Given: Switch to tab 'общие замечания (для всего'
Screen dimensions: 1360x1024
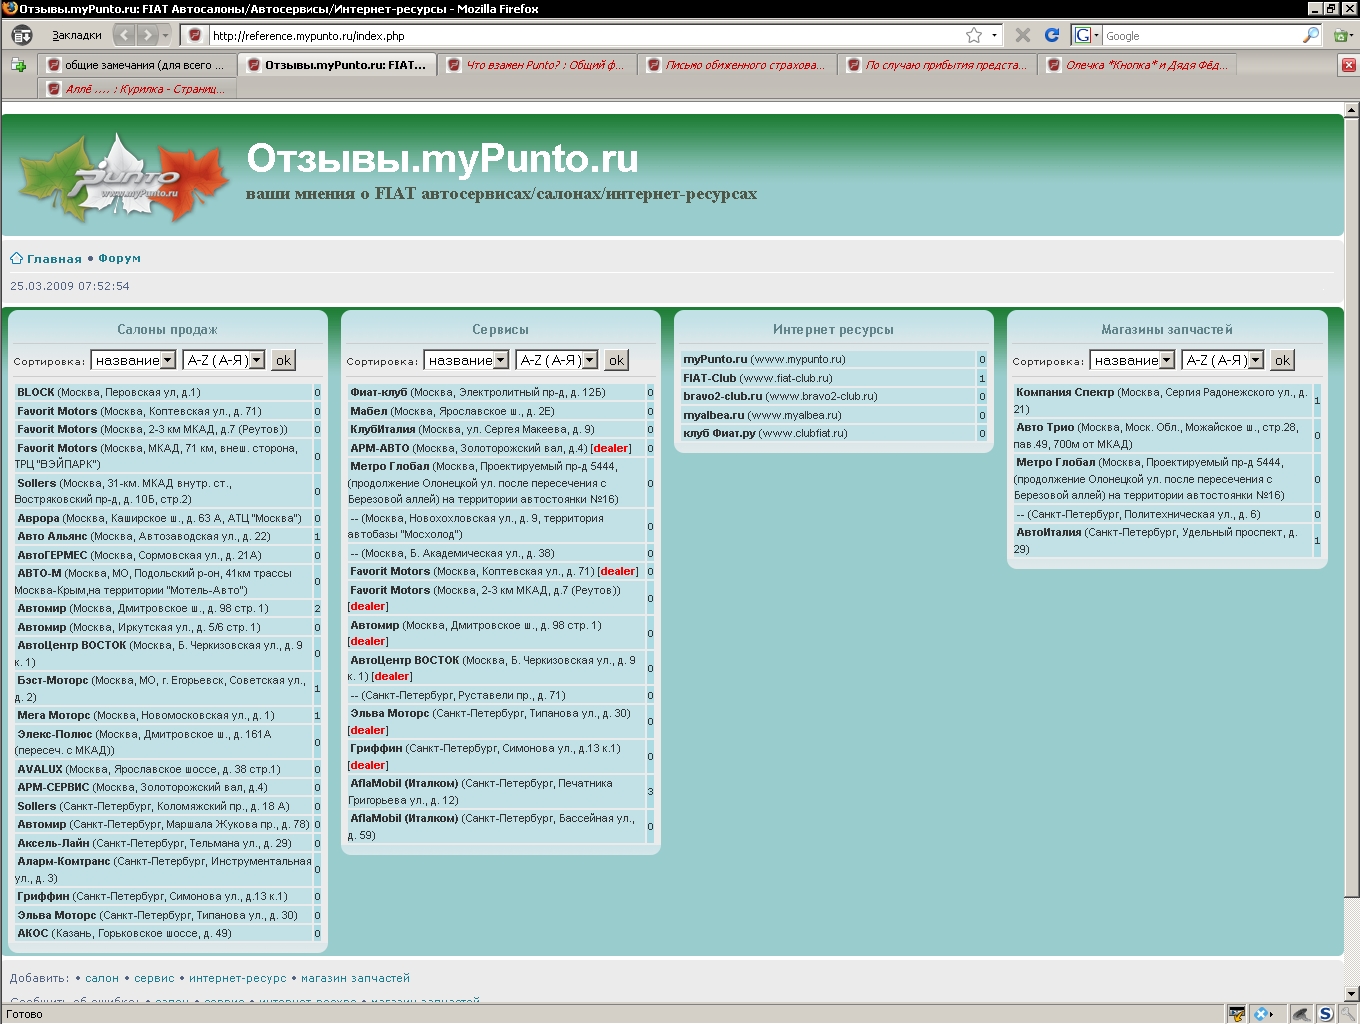Looking at the screenshot, I should click(138, 65).
